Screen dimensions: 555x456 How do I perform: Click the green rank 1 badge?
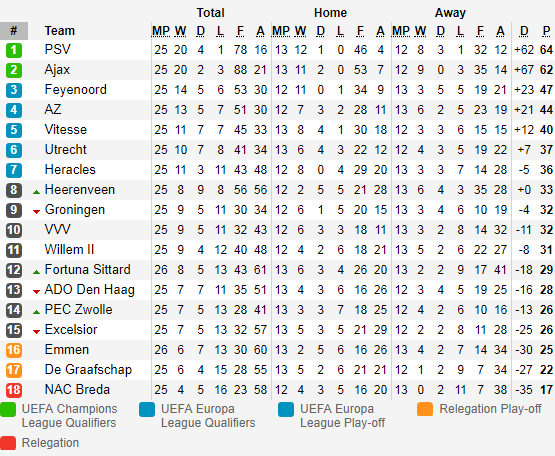pyautogui.click(x=14, y=50)
